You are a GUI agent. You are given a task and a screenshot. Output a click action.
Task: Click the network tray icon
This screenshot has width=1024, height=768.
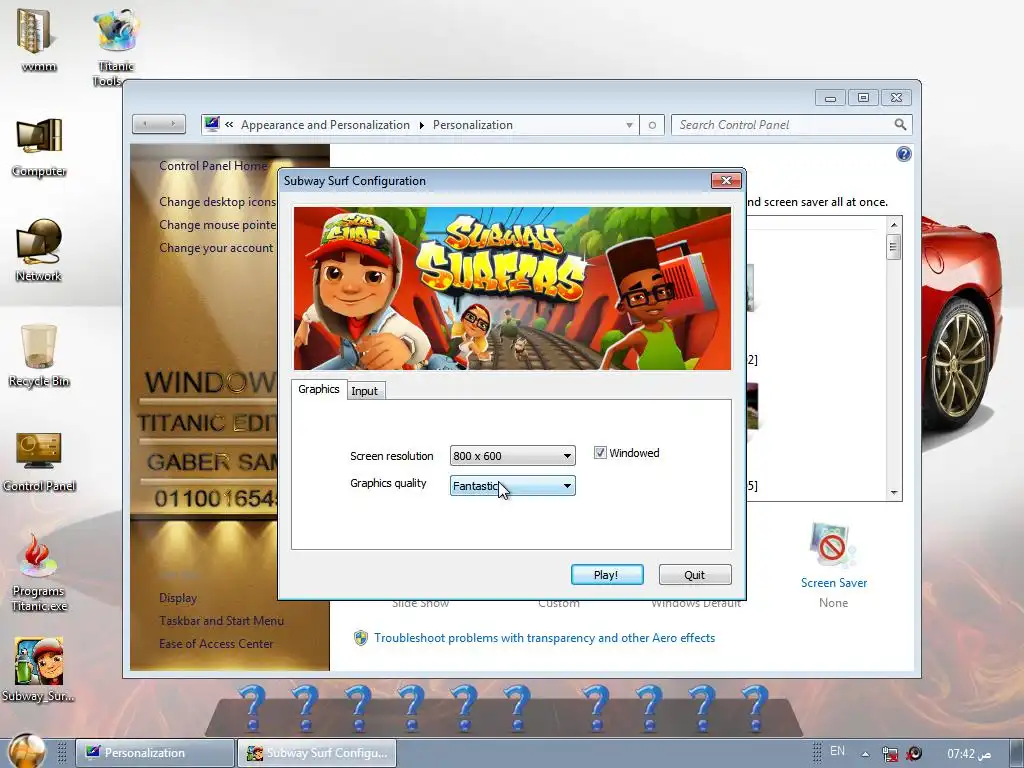(x=889, y=754)
